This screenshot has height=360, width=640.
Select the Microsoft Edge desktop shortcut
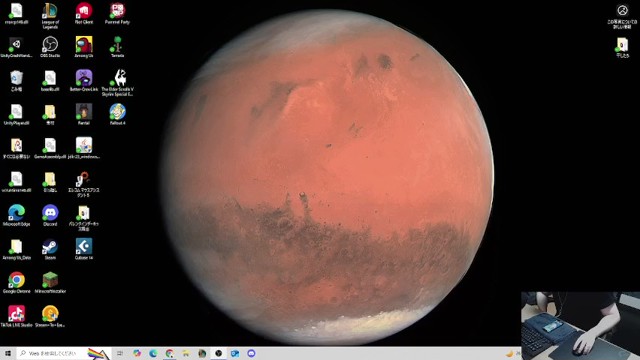click(16, 216)
